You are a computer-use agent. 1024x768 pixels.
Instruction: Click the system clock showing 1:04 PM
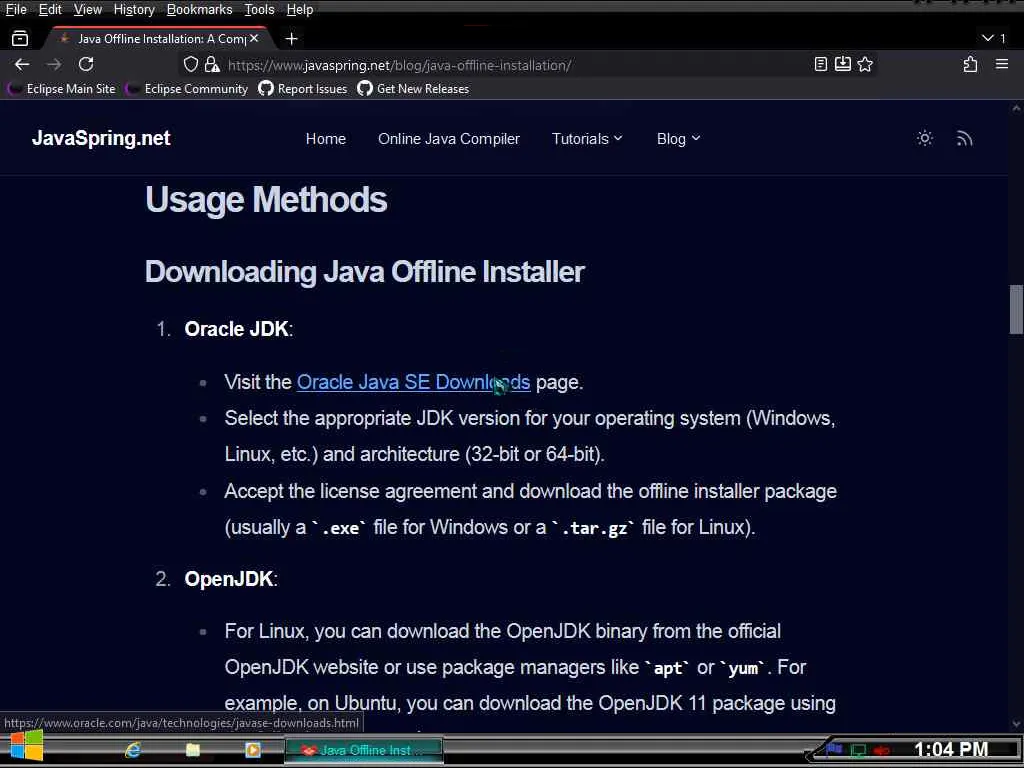tap(951, 750)
